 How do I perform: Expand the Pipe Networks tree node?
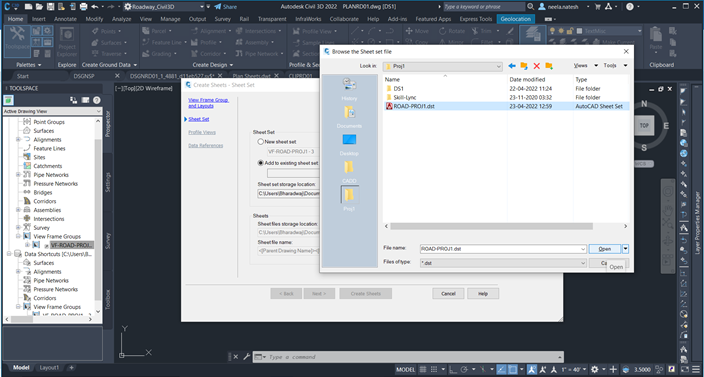pyautogui.click(x=18, y=175)
